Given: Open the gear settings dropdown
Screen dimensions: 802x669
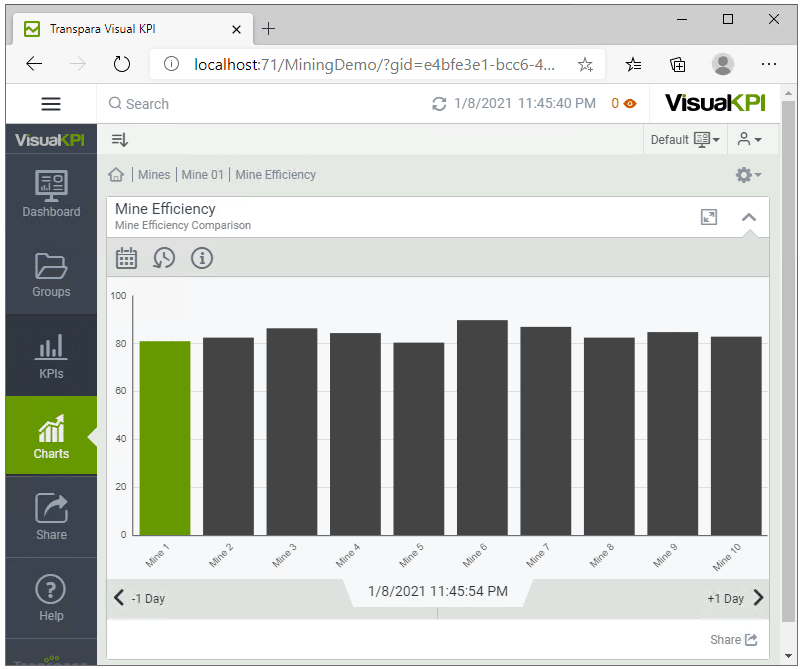Looking at the screenshot, I should point(747,175).
